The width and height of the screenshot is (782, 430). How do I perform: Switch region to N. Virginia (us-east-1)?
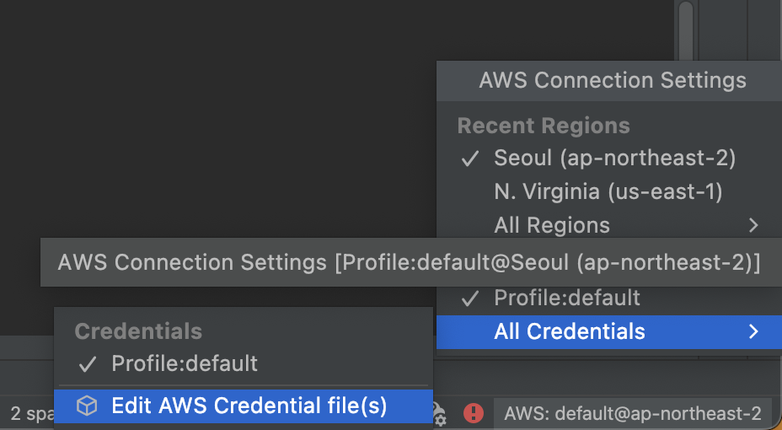(609, 192)
